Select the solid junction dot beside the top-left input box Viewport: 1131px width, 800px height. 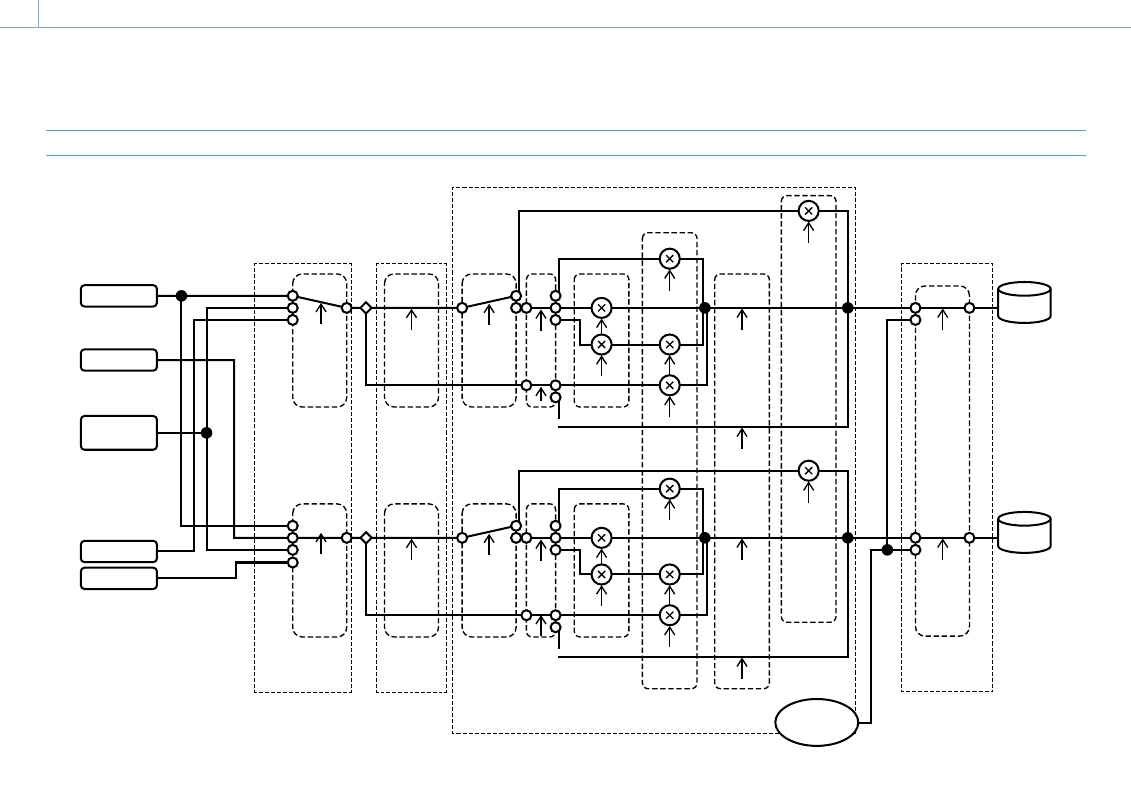pyautogui.click(x=181, y=296)
